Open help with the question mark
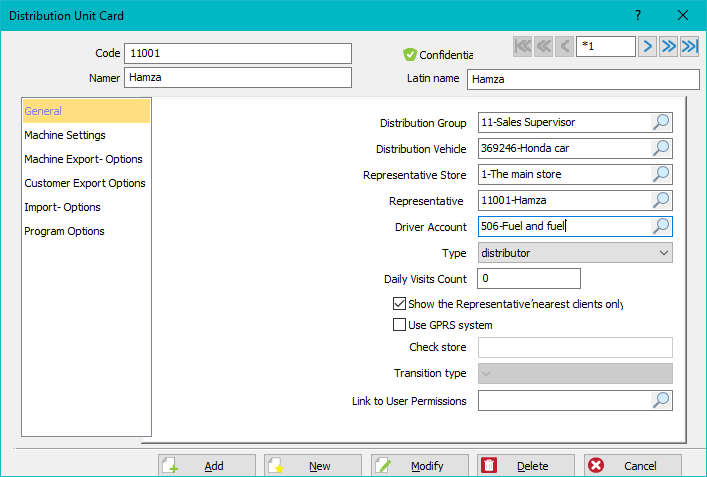The width and height of the screenshot is (707, 477). point(638,15)
